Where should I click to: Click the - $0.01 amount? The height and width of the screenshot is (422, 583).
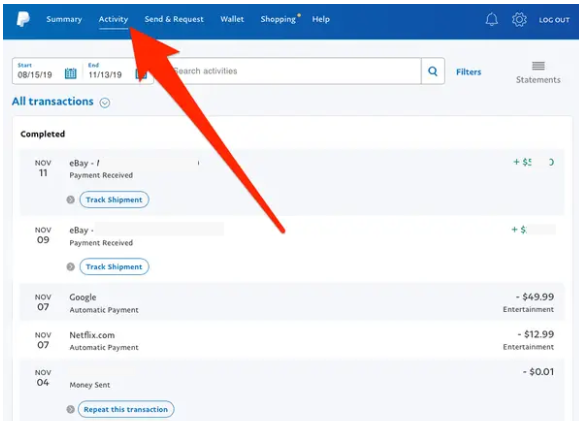(x=538, y=372)
